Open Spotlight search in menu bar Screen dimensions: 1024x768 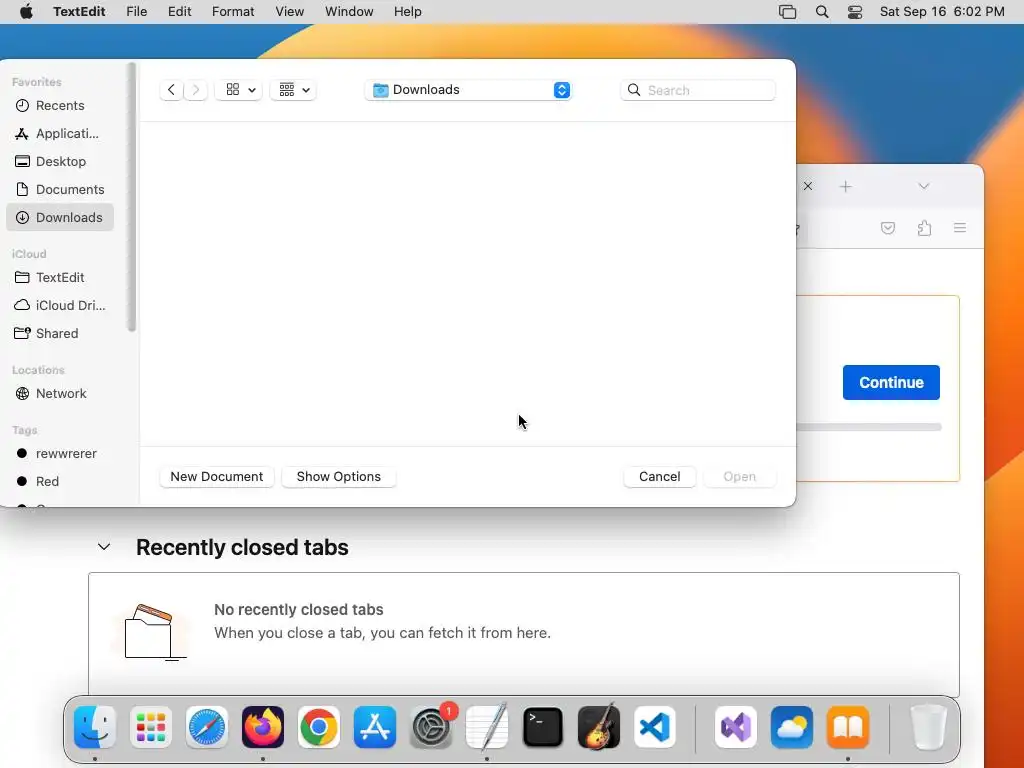822,12
